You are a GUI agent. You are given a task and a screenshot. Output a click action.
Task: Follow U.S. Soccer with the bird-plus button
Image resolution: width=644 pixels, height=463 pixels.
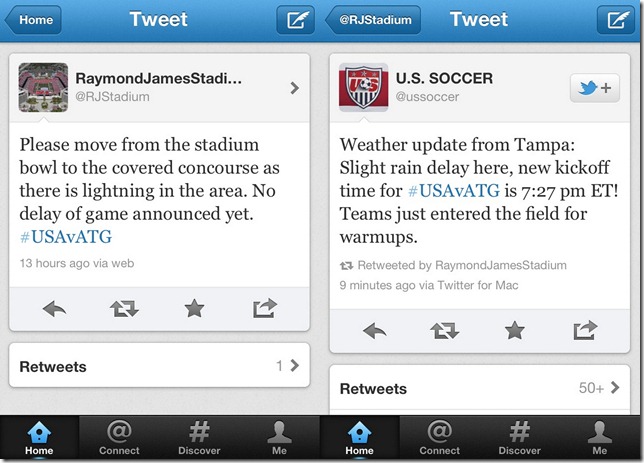click(x=594, y=88)
